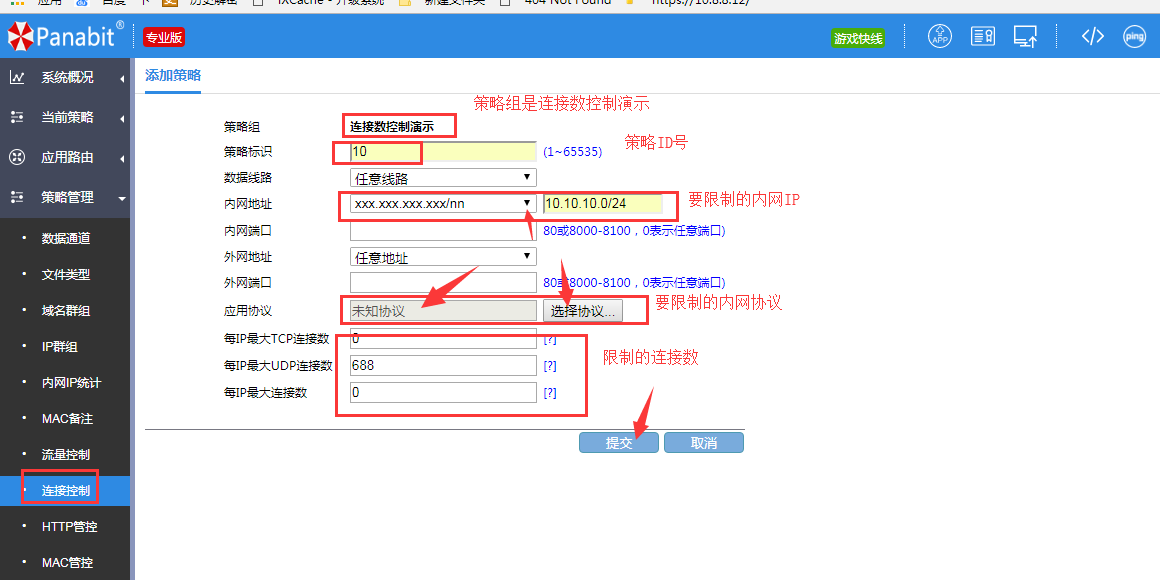1160x580 pixels.
Task: Click the [?] help link beside 每IP最大TCP连接数
Action: point(549,339)
